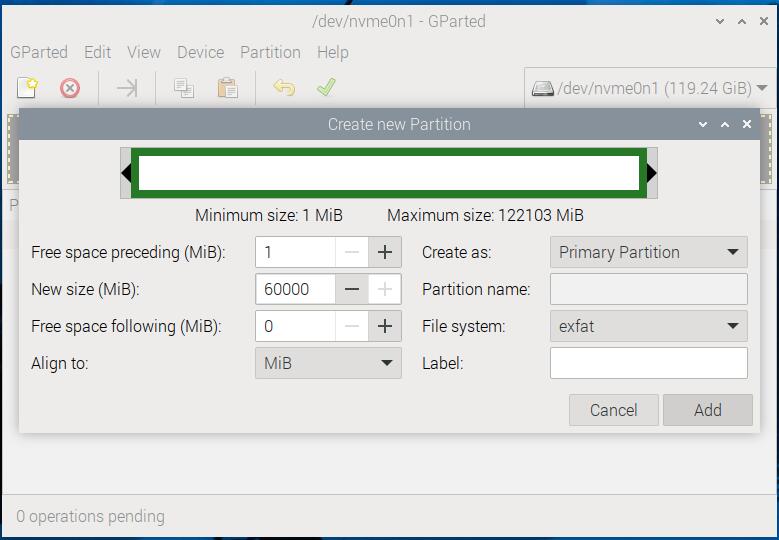Click the right black resize arrow handle
Viewport: 779px width, 540px height.
click(652, 173)
